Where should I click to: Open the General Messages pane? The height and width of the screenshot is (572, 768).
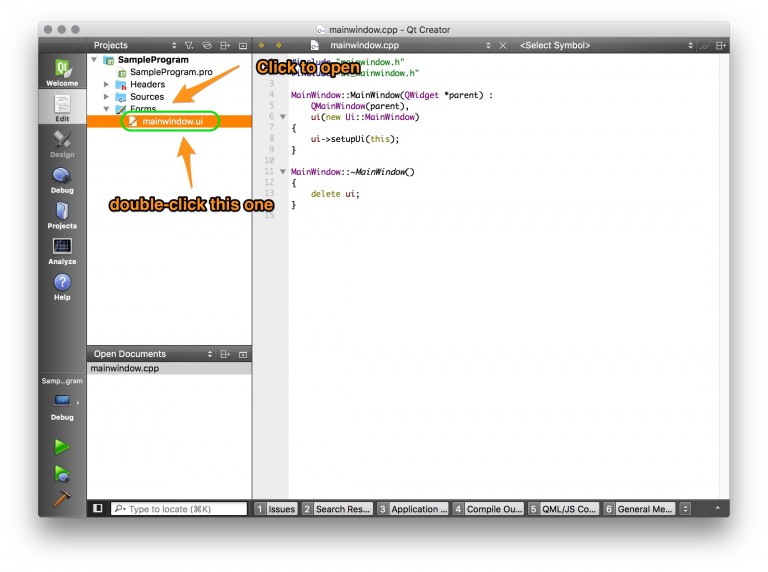pyautogui.click(x=639, y=509)
